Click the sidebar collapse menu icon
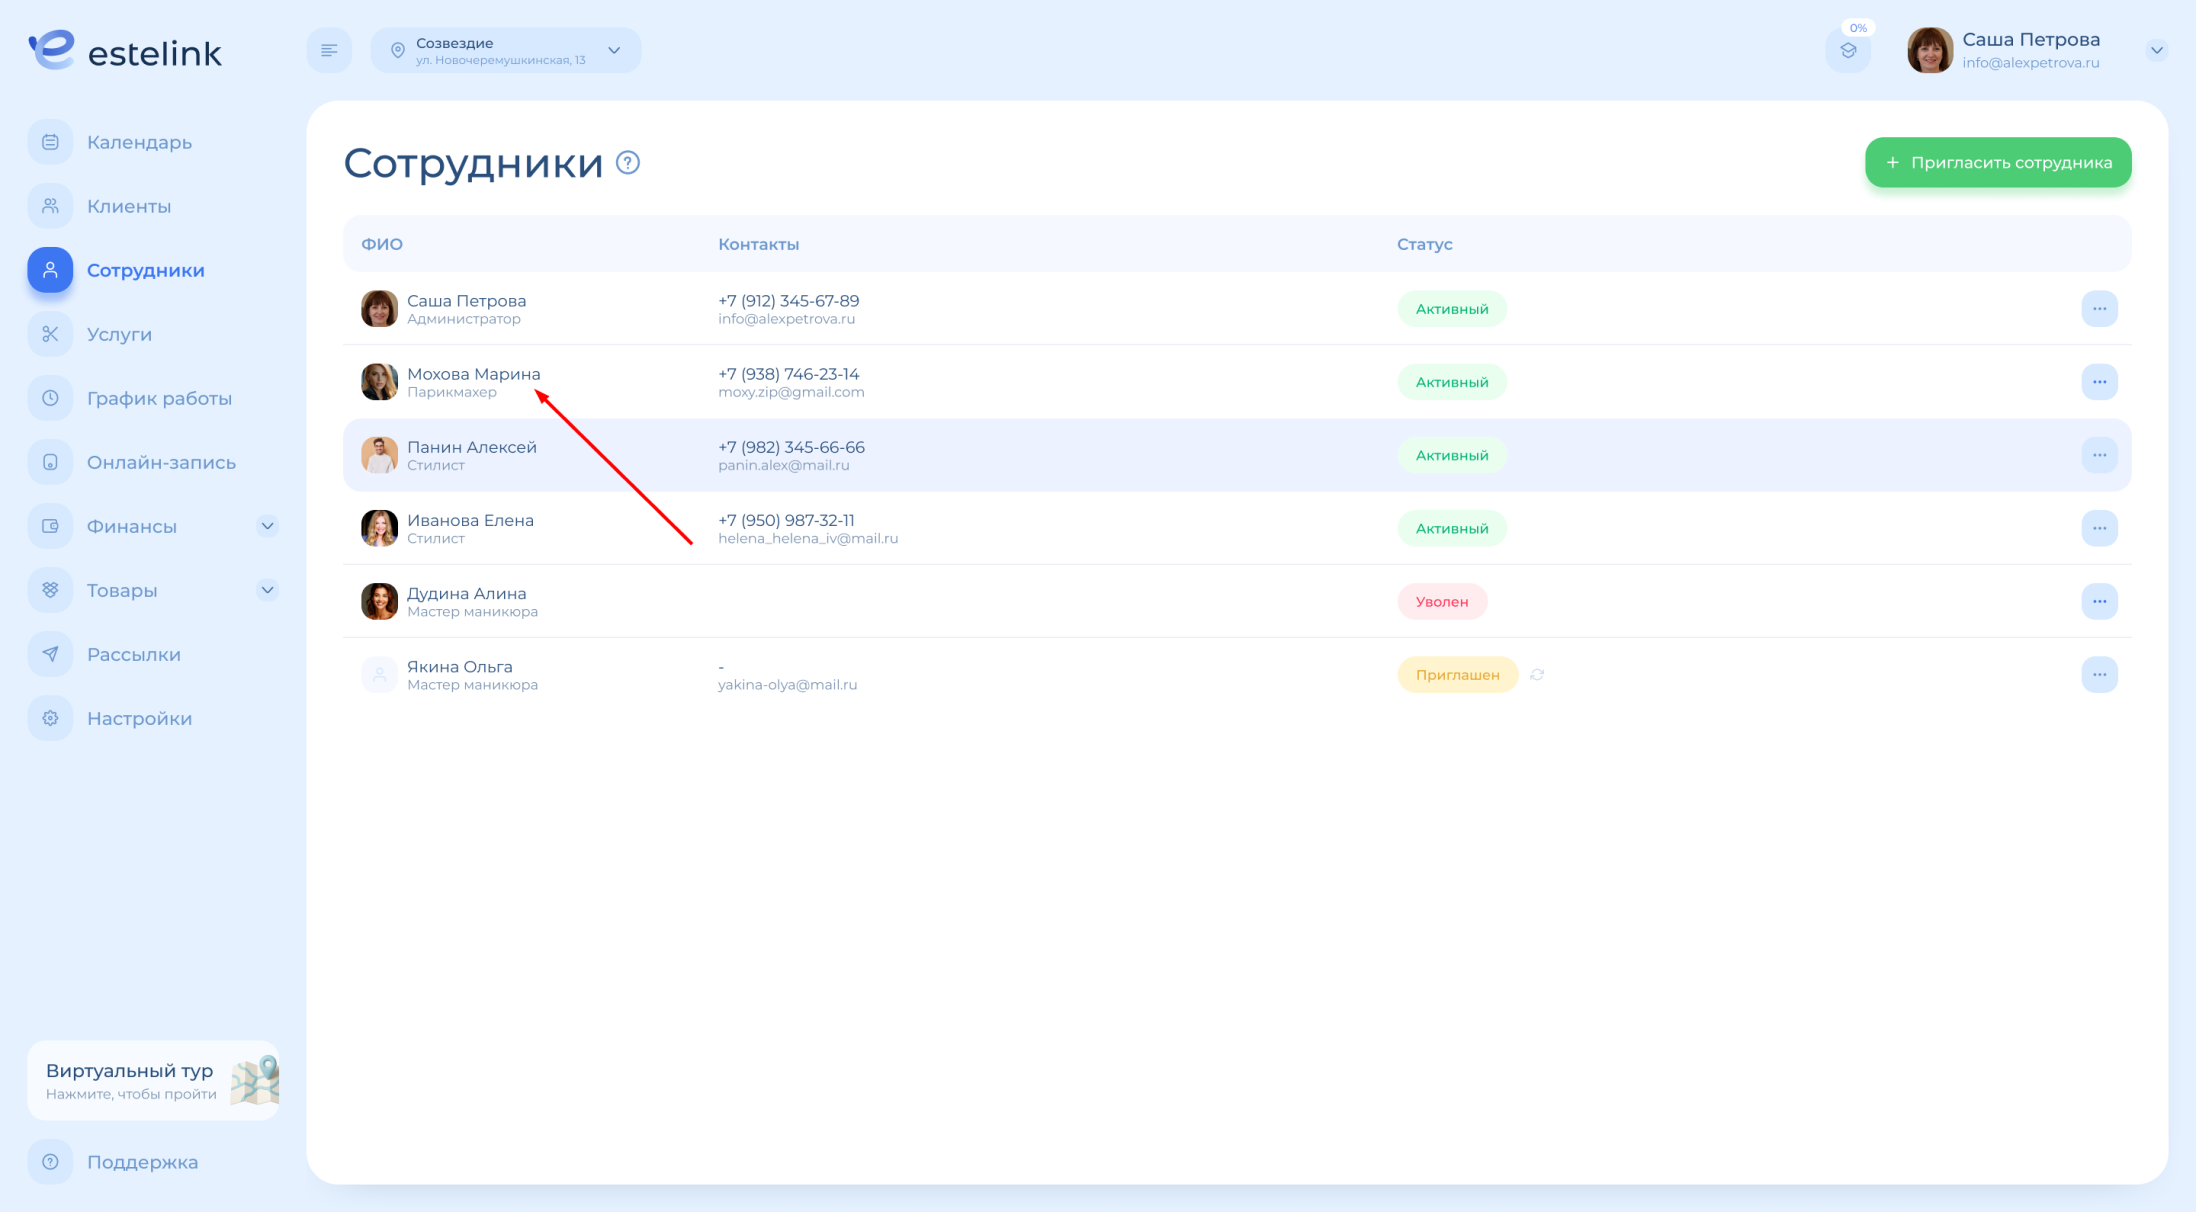 tap(329, 50)
